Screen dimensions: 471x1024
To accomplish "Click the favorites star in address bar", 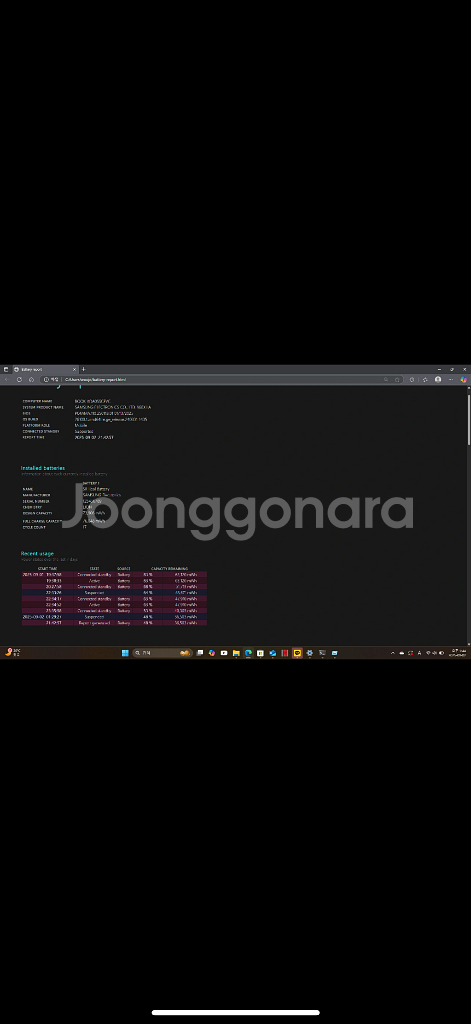I will [397, 379].
